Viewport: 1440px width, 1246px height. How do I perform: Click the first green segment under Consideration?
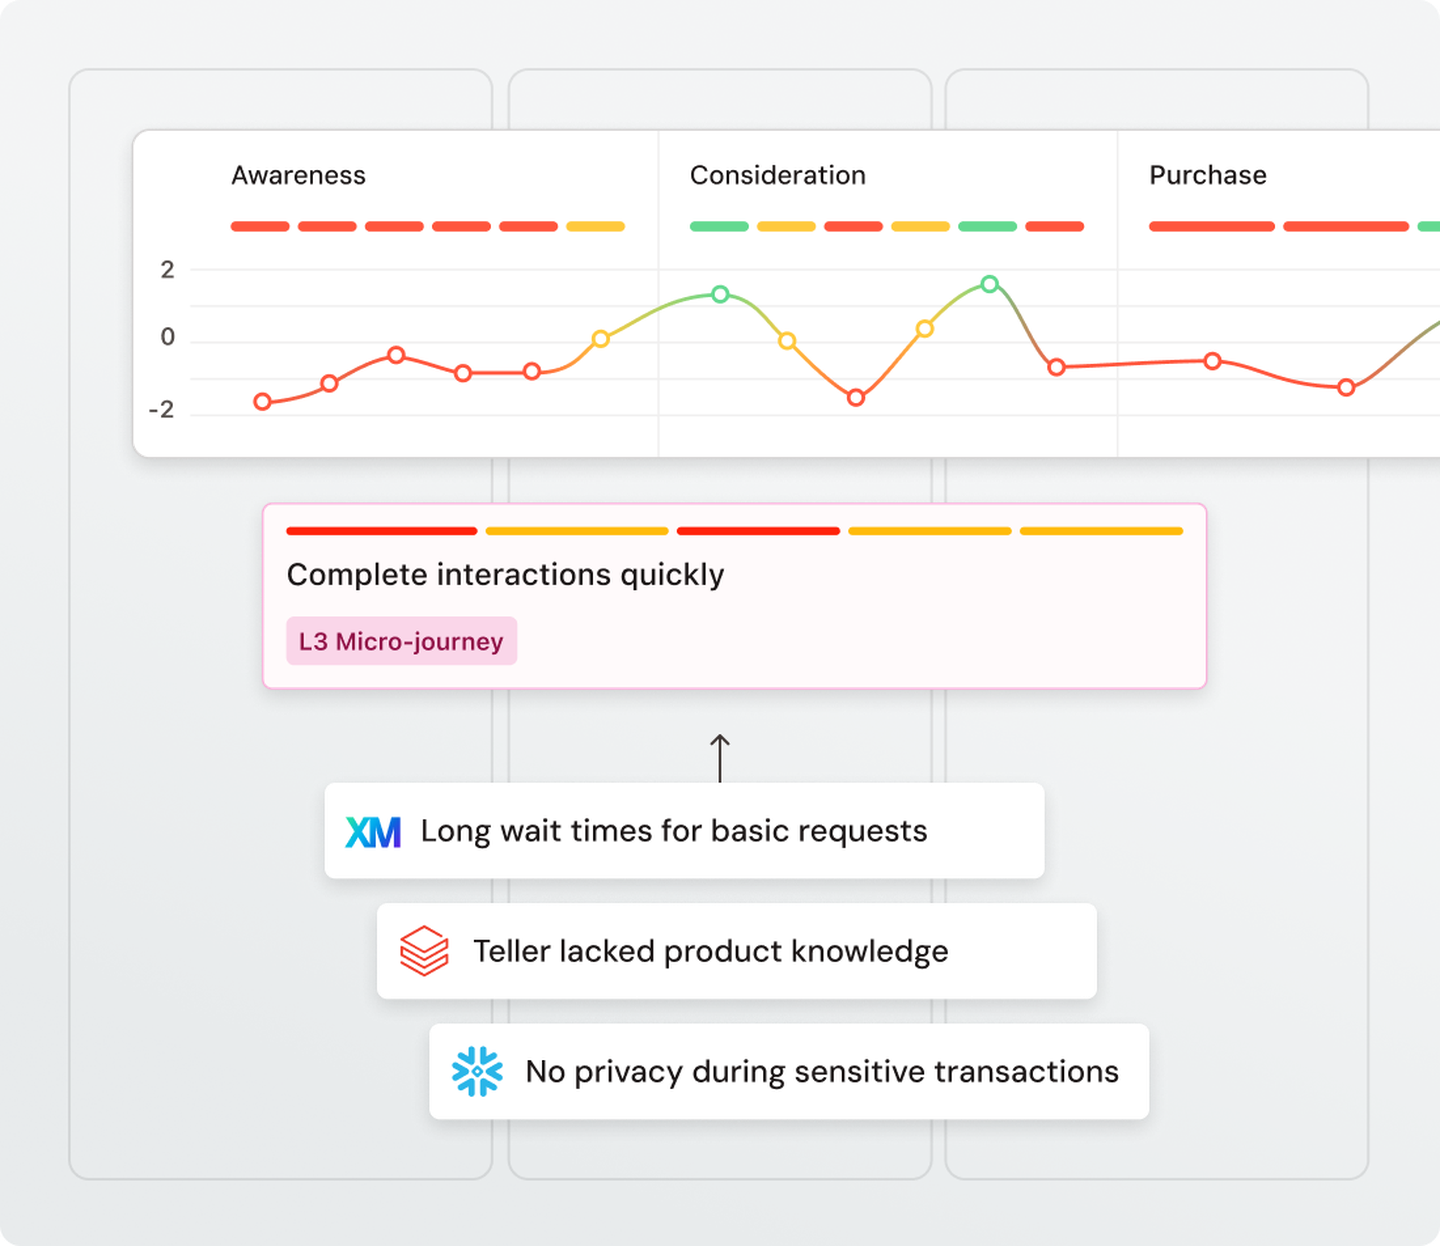pyautogui.click(x=719, y=227)
